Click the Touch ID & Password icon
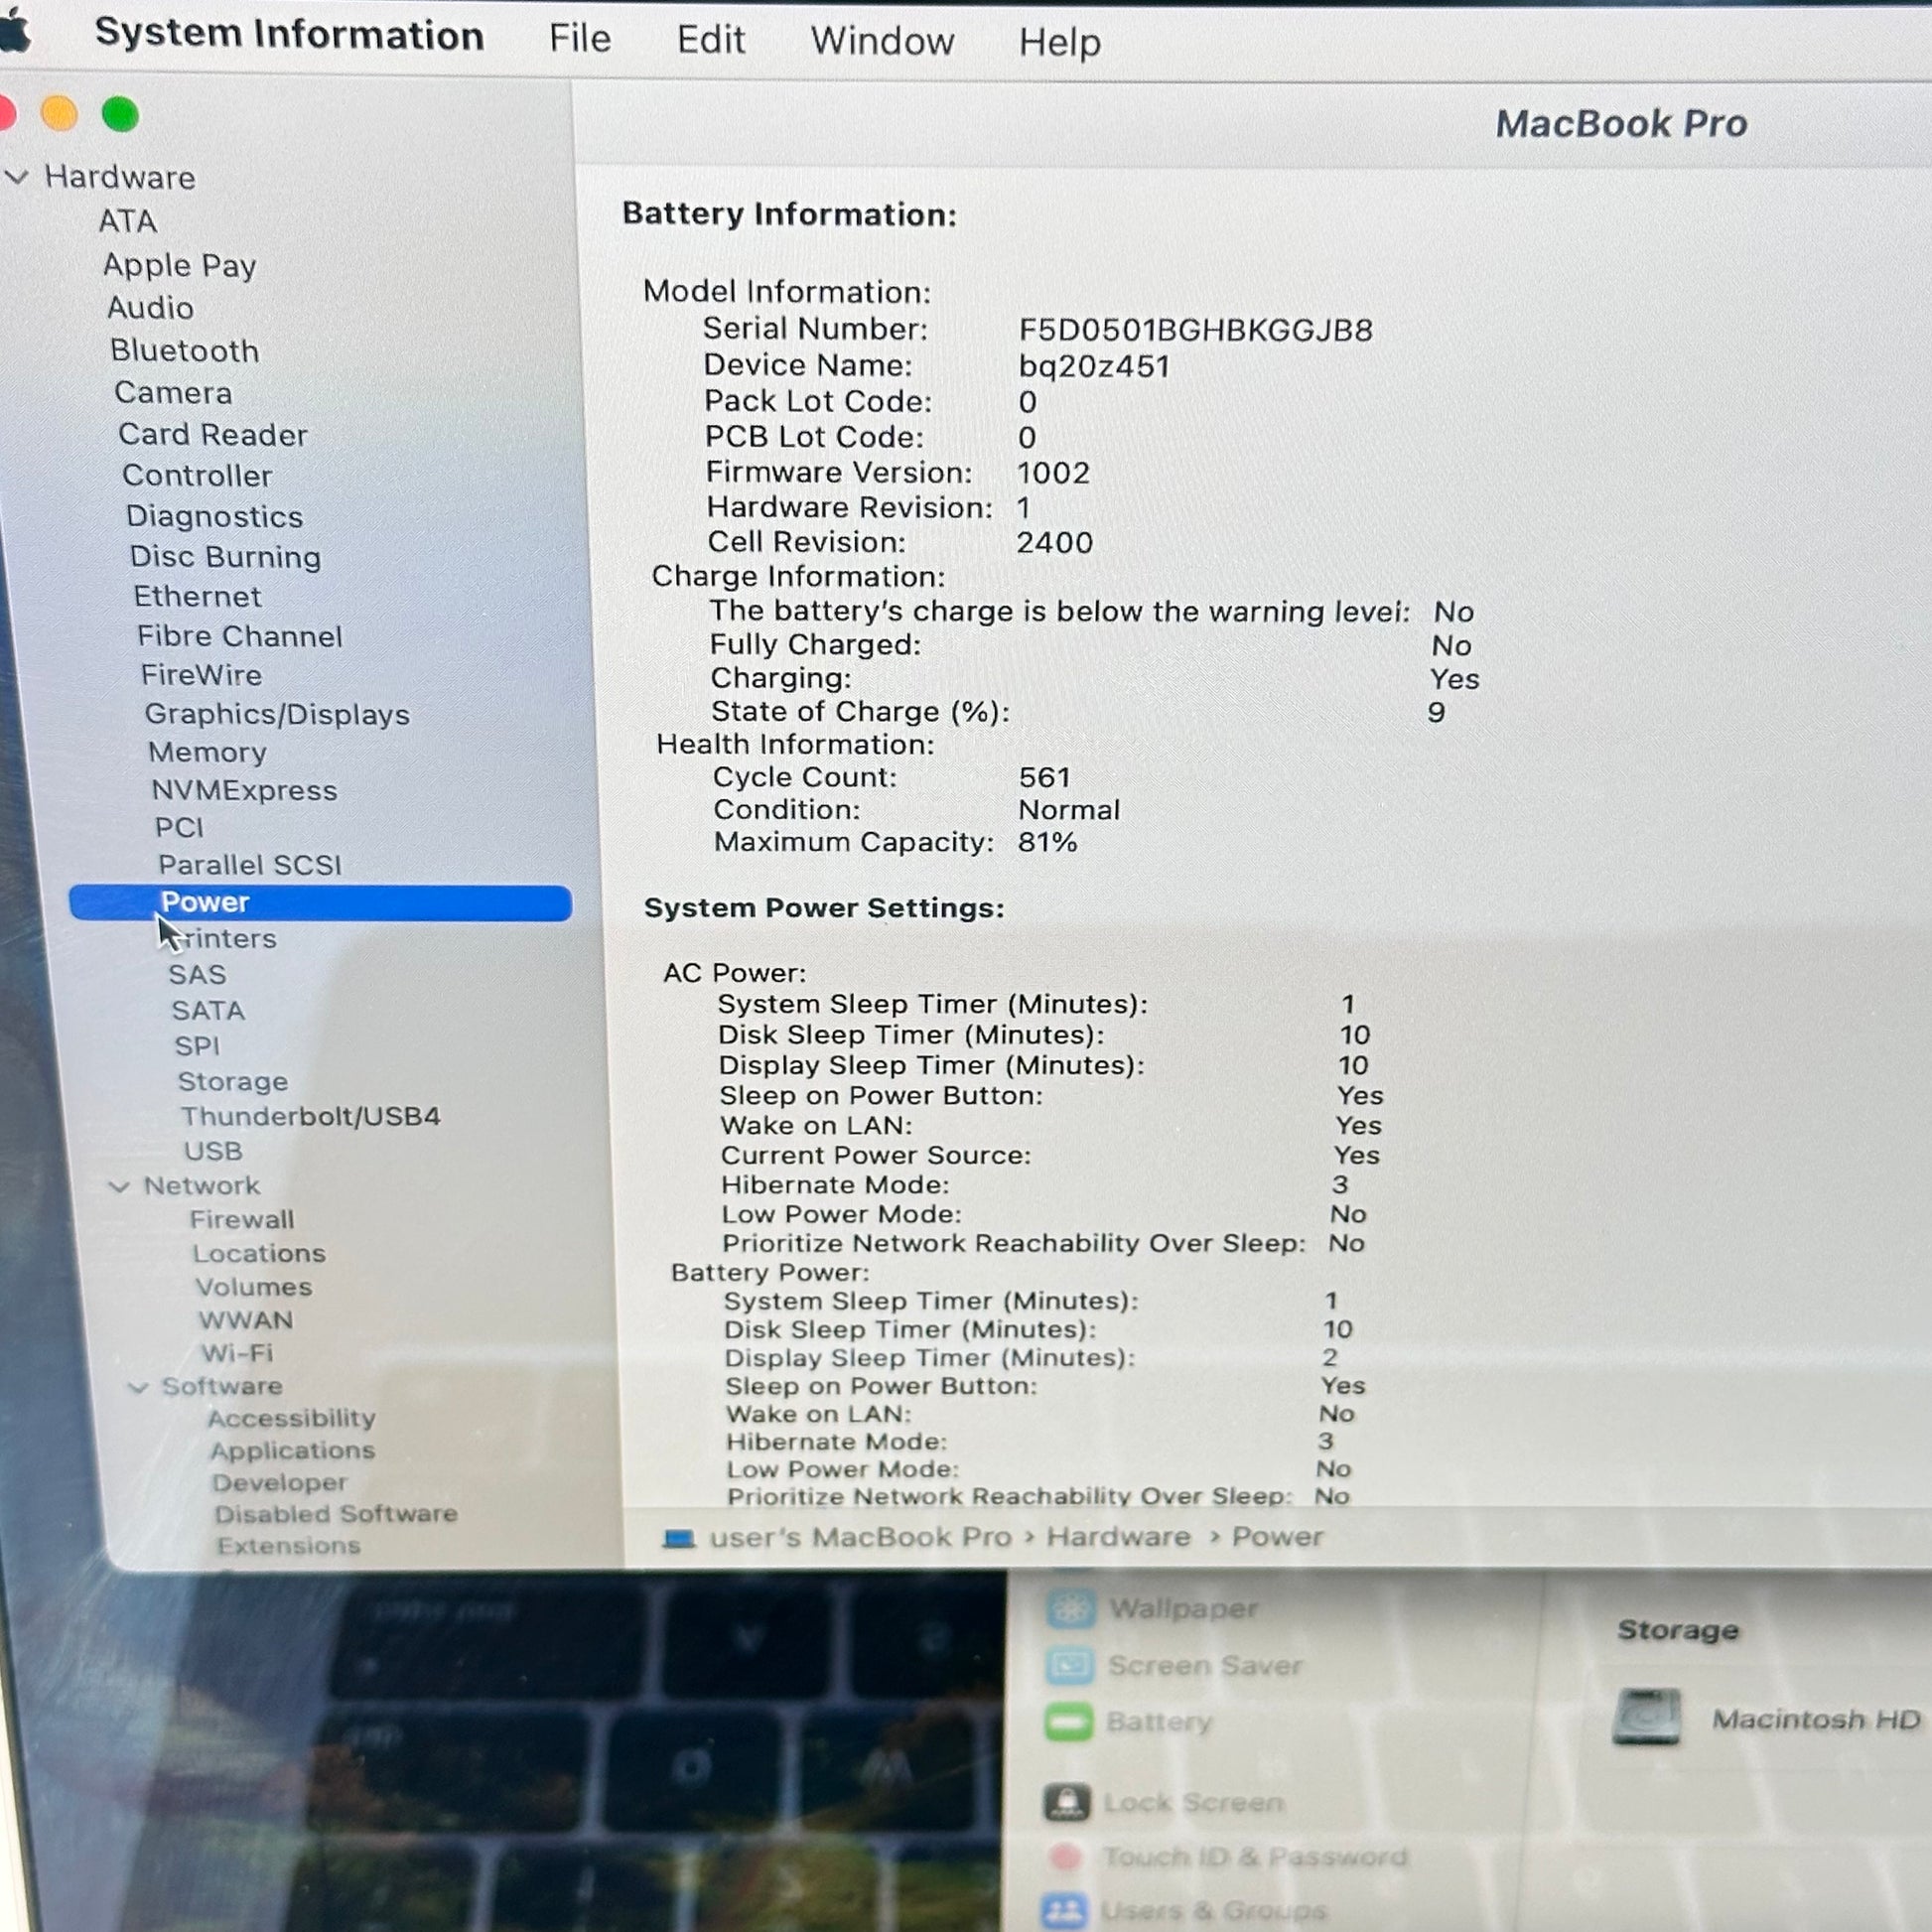The image size is (1932, 1932). 1066,1857
